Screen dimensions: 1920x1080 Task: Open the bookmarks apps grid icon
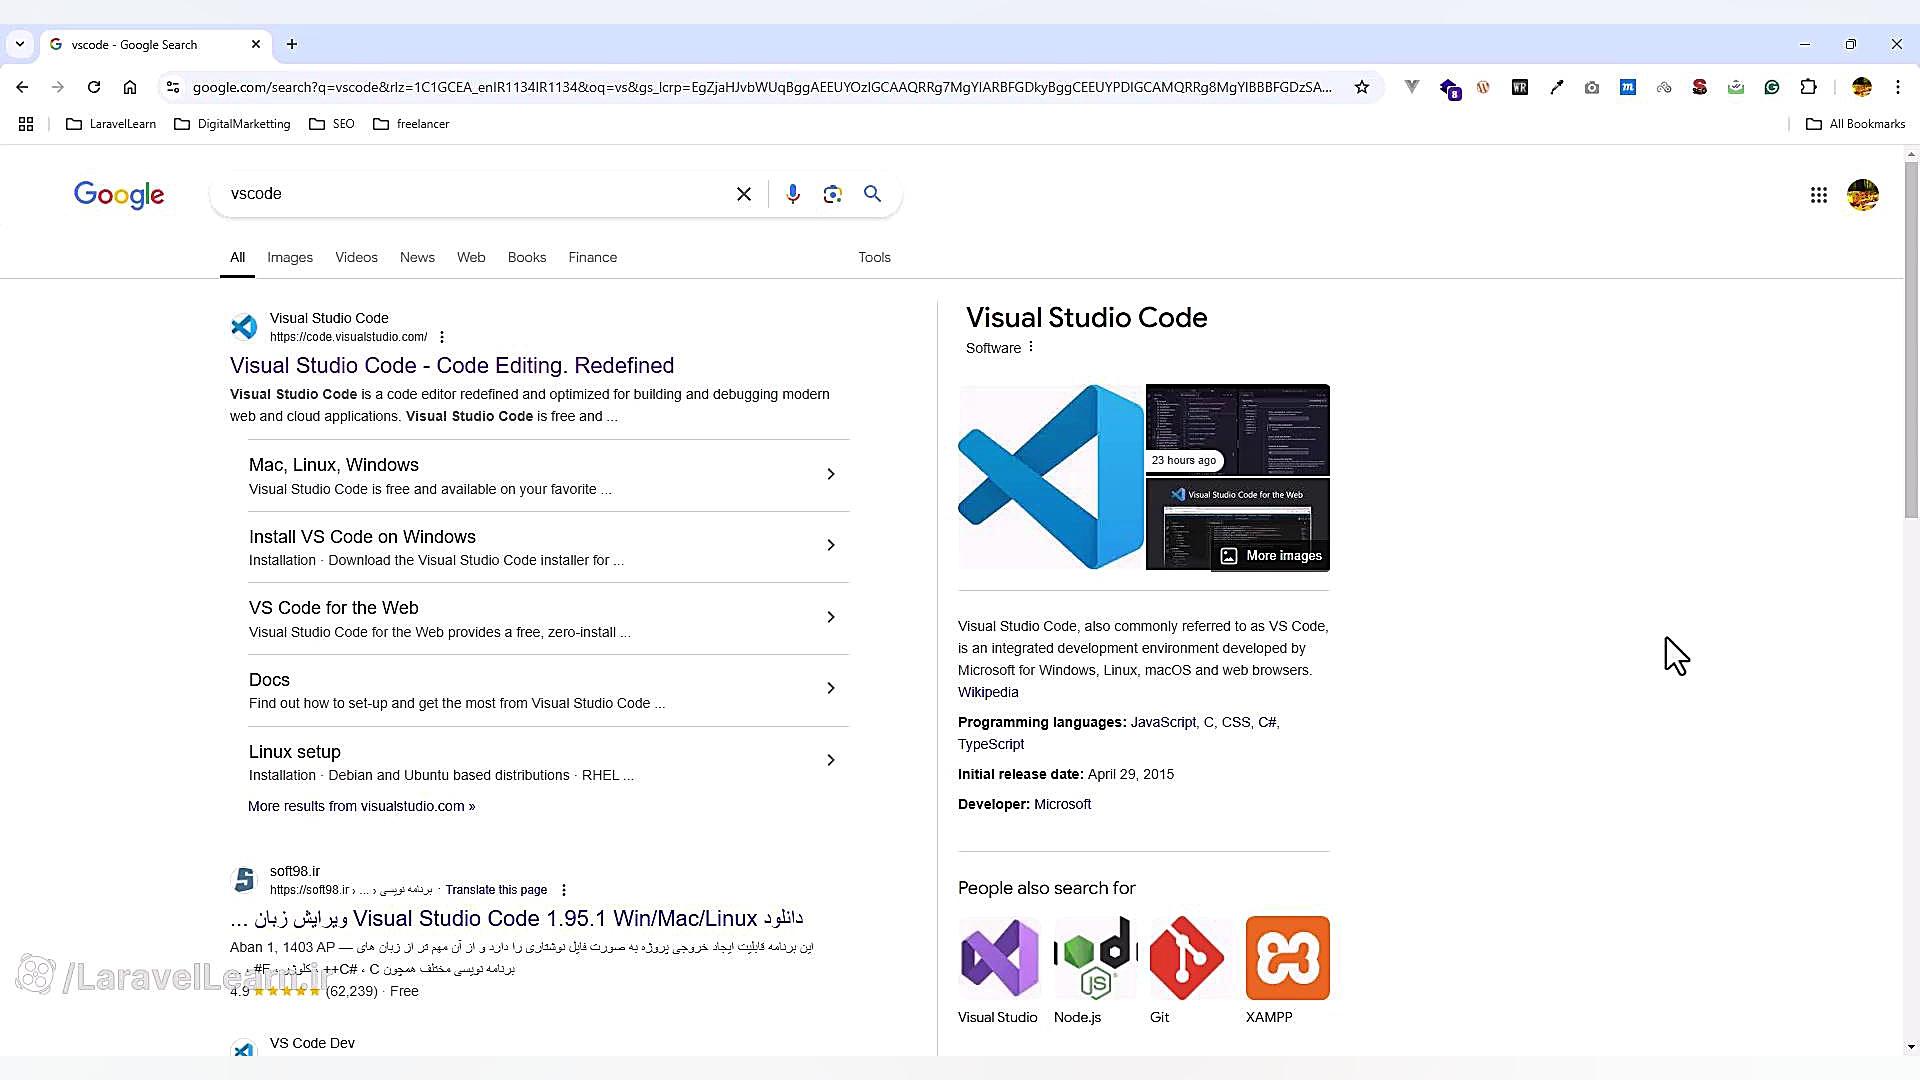click(26, 124)
